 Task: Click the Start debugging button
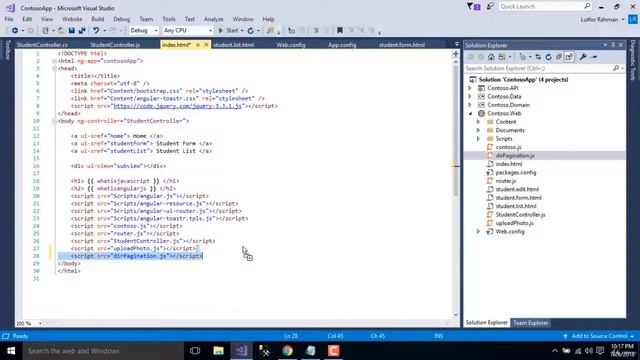(x=229, y=31)
